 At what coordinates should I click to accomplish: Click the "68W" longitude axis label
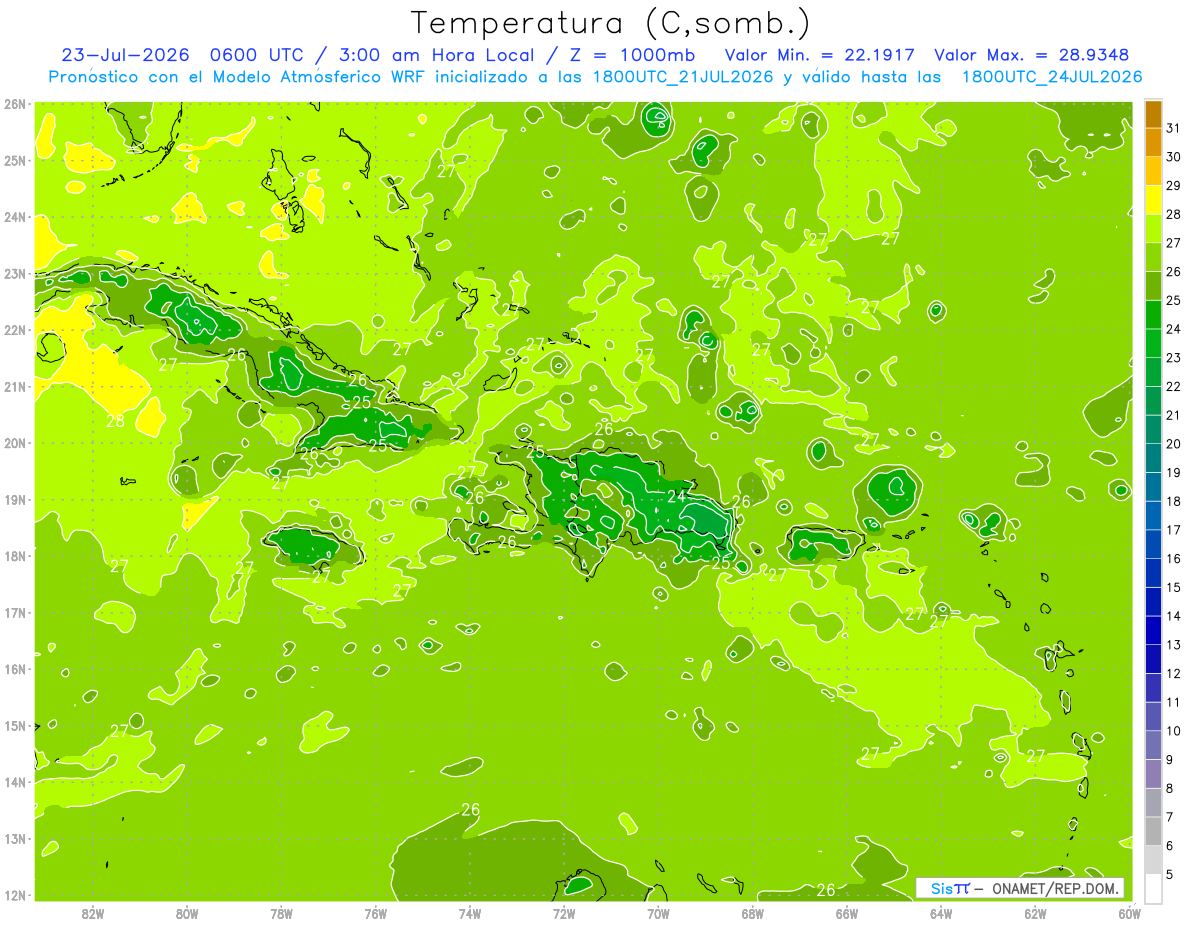[753, 913]
